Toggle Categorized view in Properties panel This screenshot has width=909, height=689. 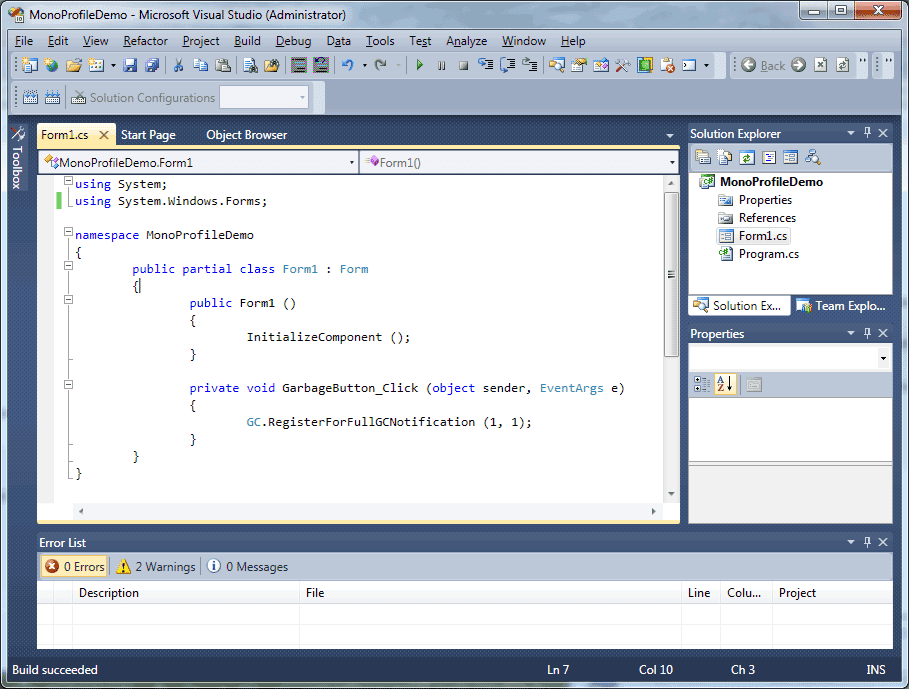click(702, 384)
